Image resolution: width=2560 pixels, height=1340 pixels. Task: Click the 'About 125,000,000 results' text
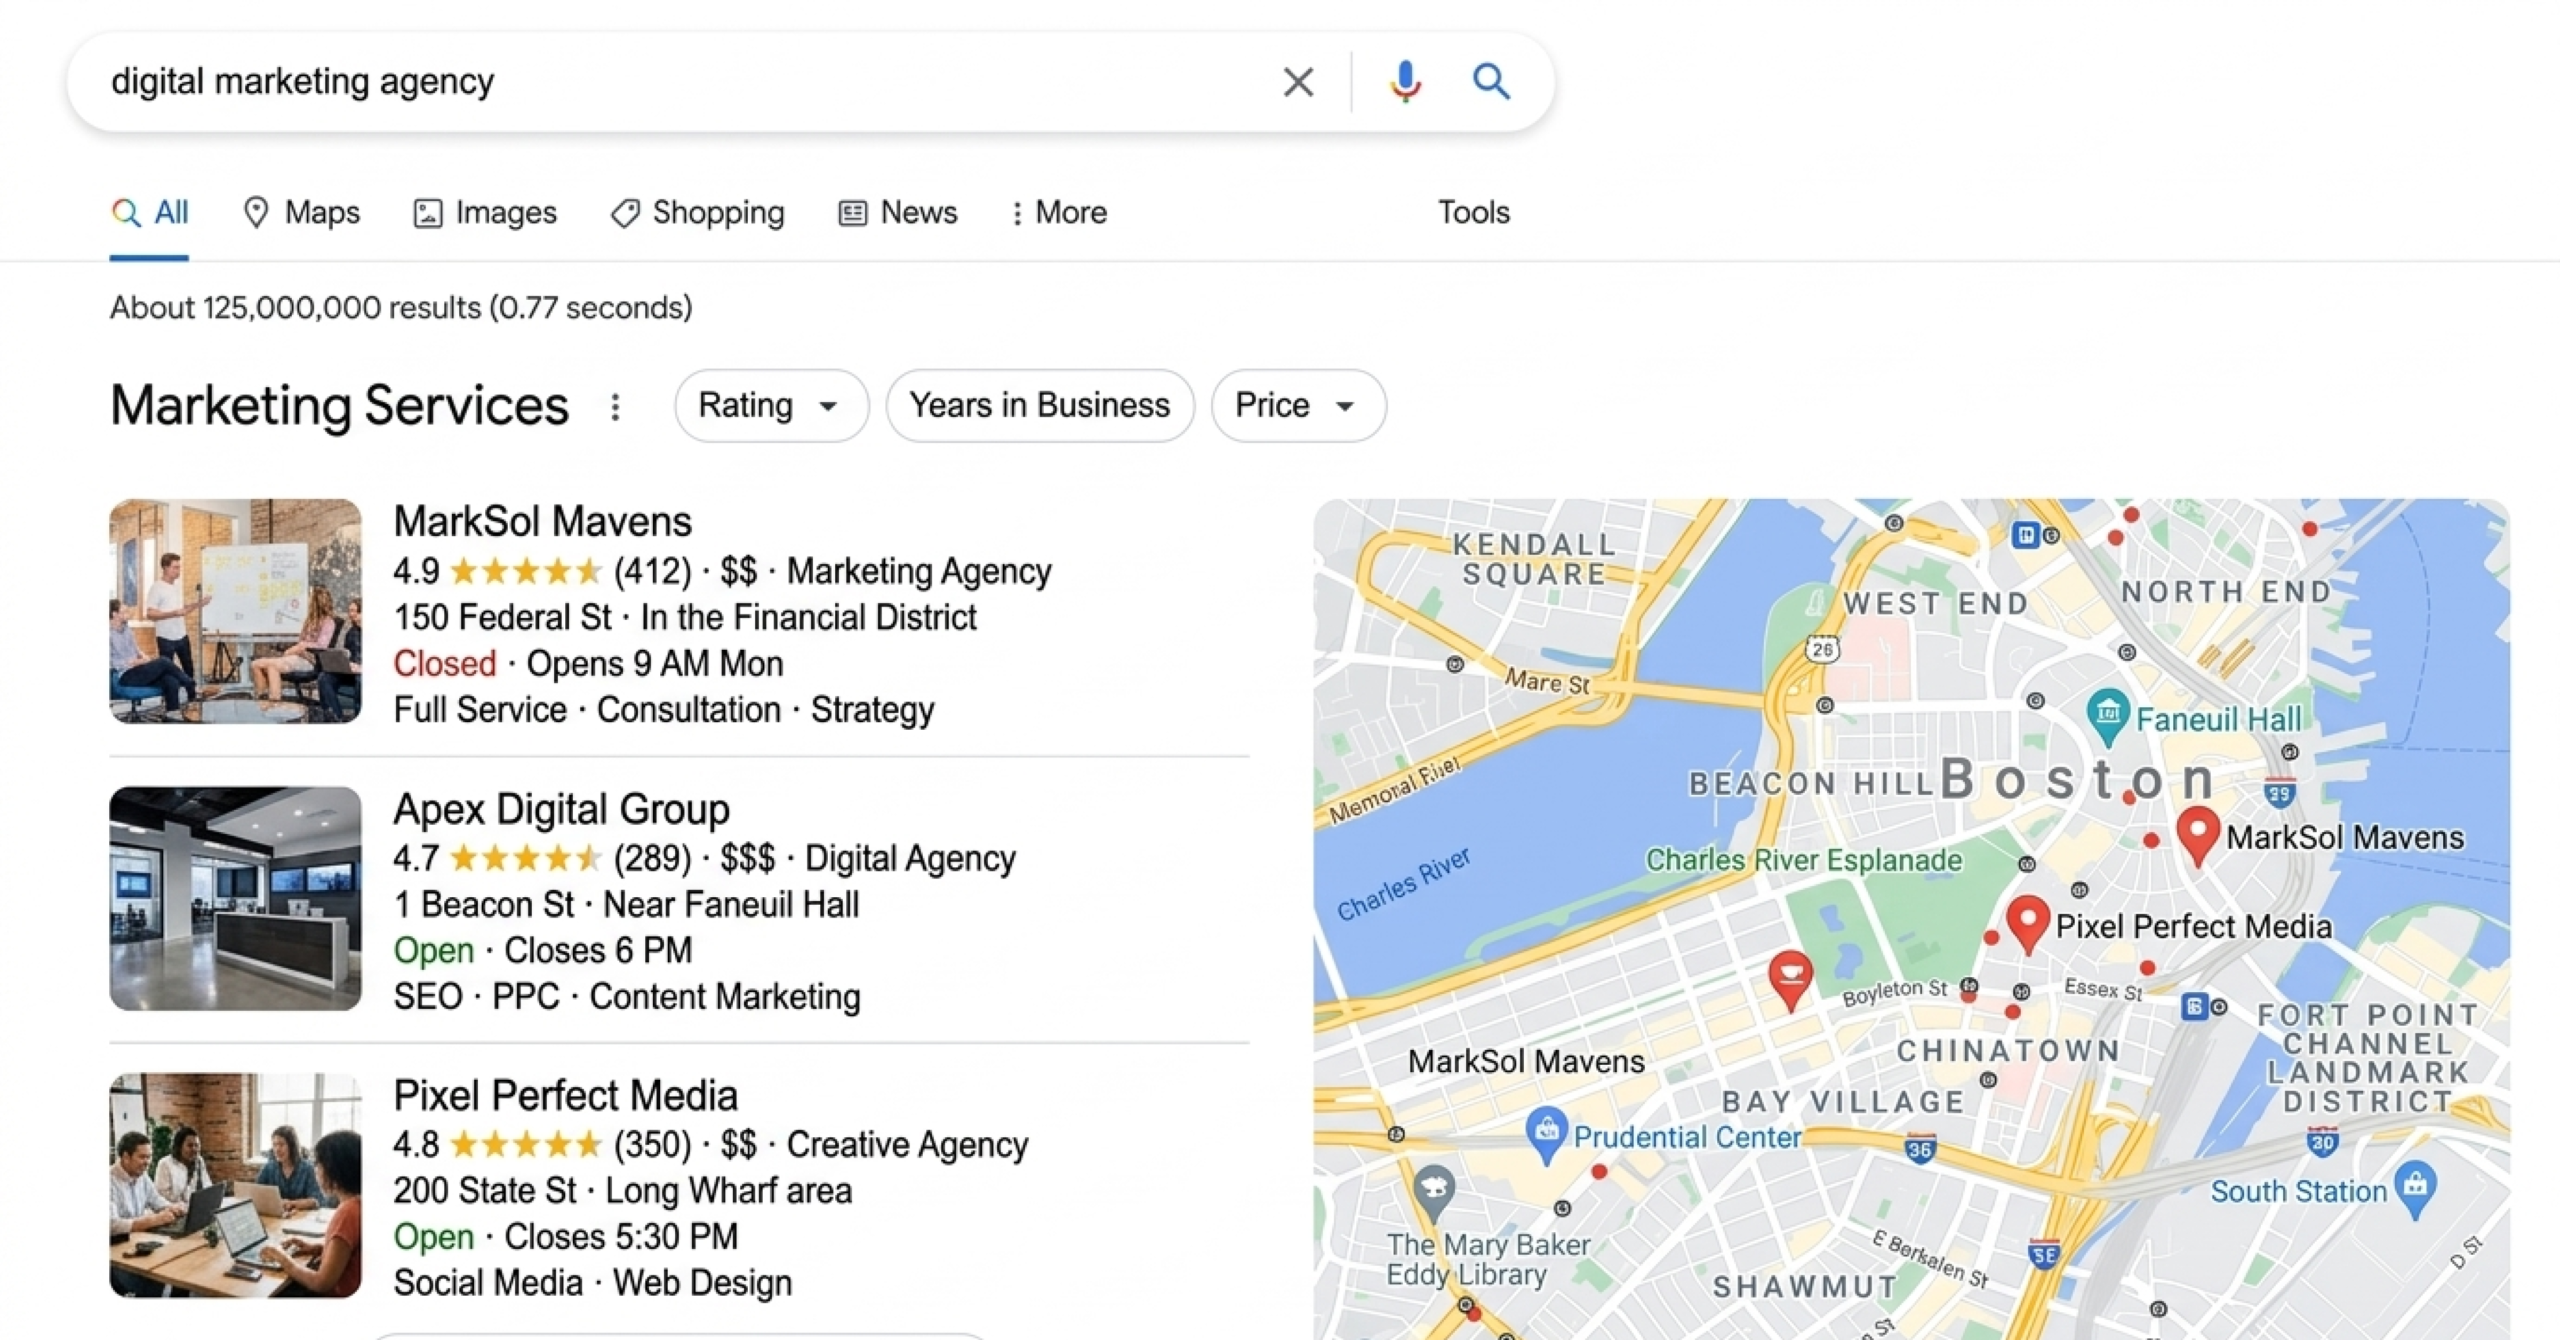point(401,308)
